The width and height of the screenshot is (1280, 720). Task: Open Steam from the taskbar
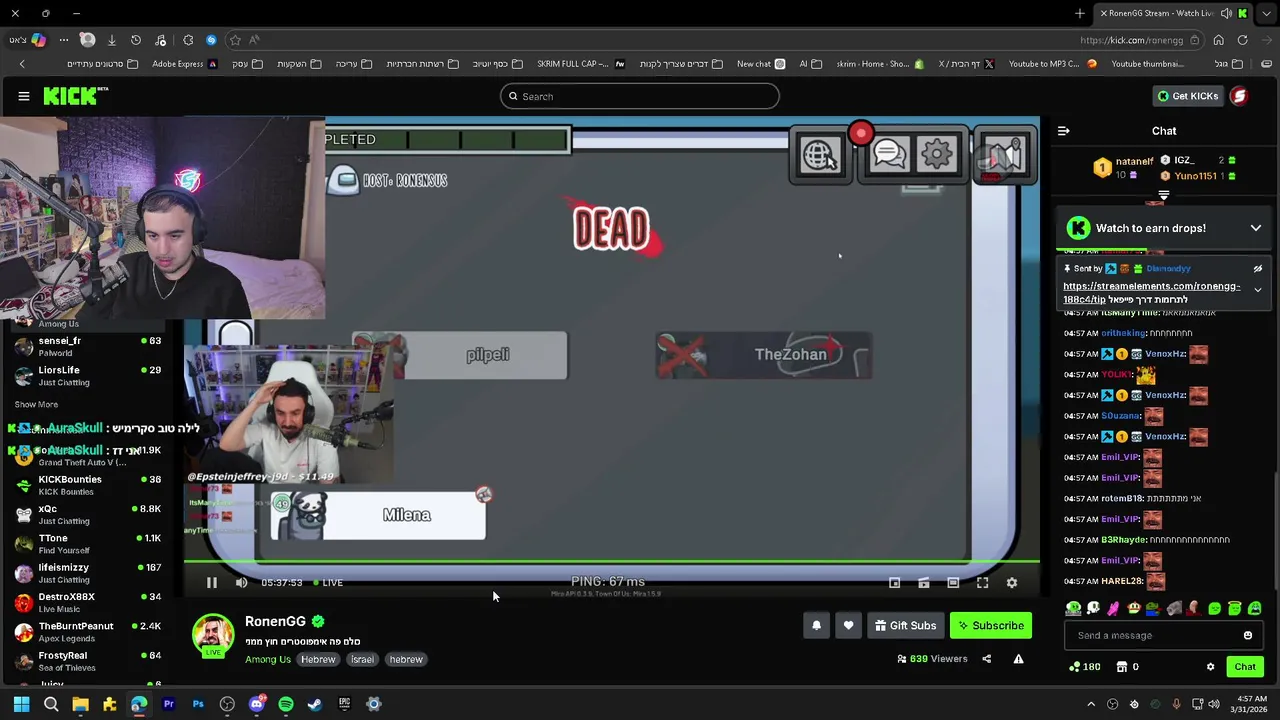click(x=315, y=704)
